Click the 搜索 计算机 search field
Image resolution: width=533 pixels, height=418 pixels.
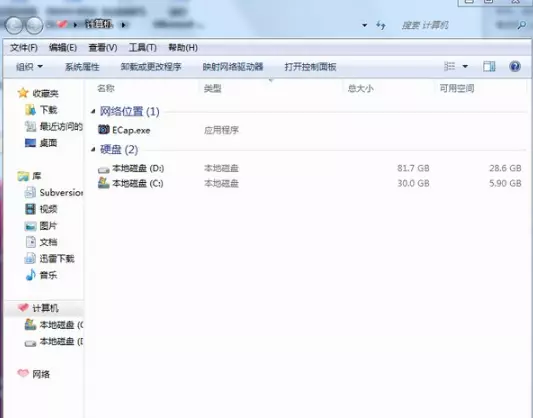pos(455,25)
